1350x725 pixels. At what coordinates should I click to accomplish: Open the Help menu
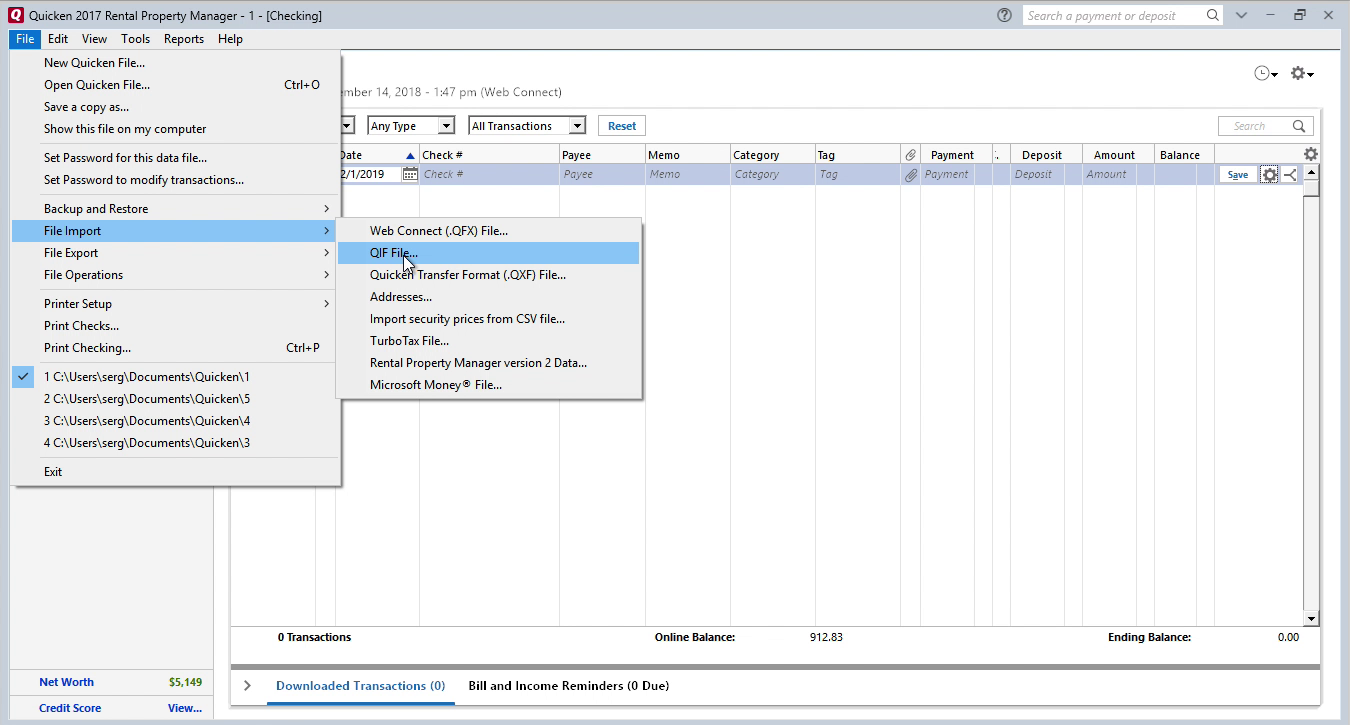(230, 39)
